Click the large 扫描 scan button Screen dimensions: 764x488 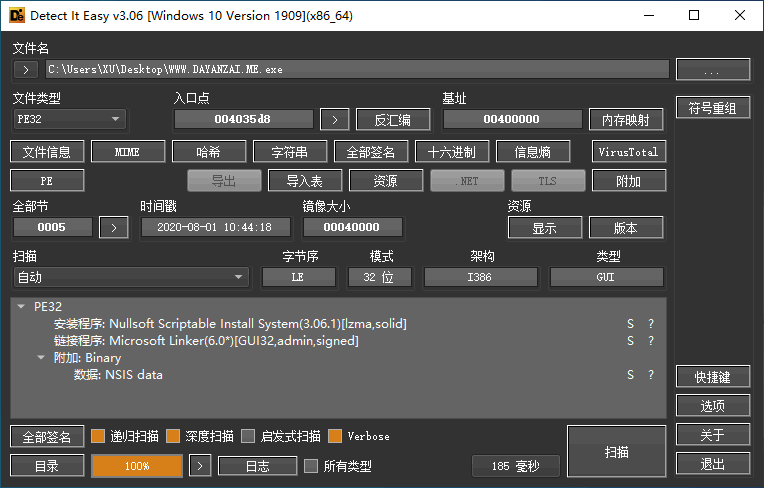click(x=616, y=451)
